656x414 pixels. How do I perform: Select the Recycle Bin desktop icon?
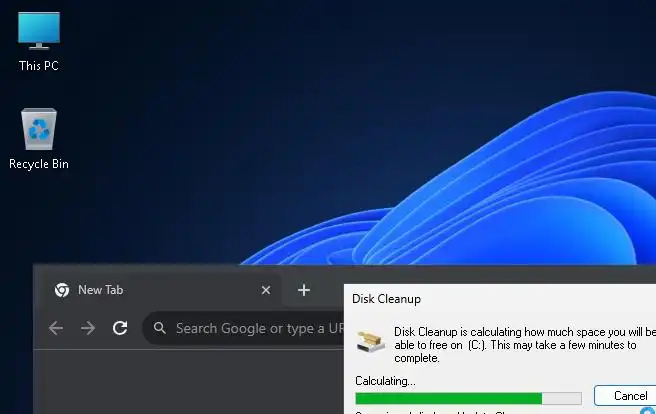pos(38,139)
